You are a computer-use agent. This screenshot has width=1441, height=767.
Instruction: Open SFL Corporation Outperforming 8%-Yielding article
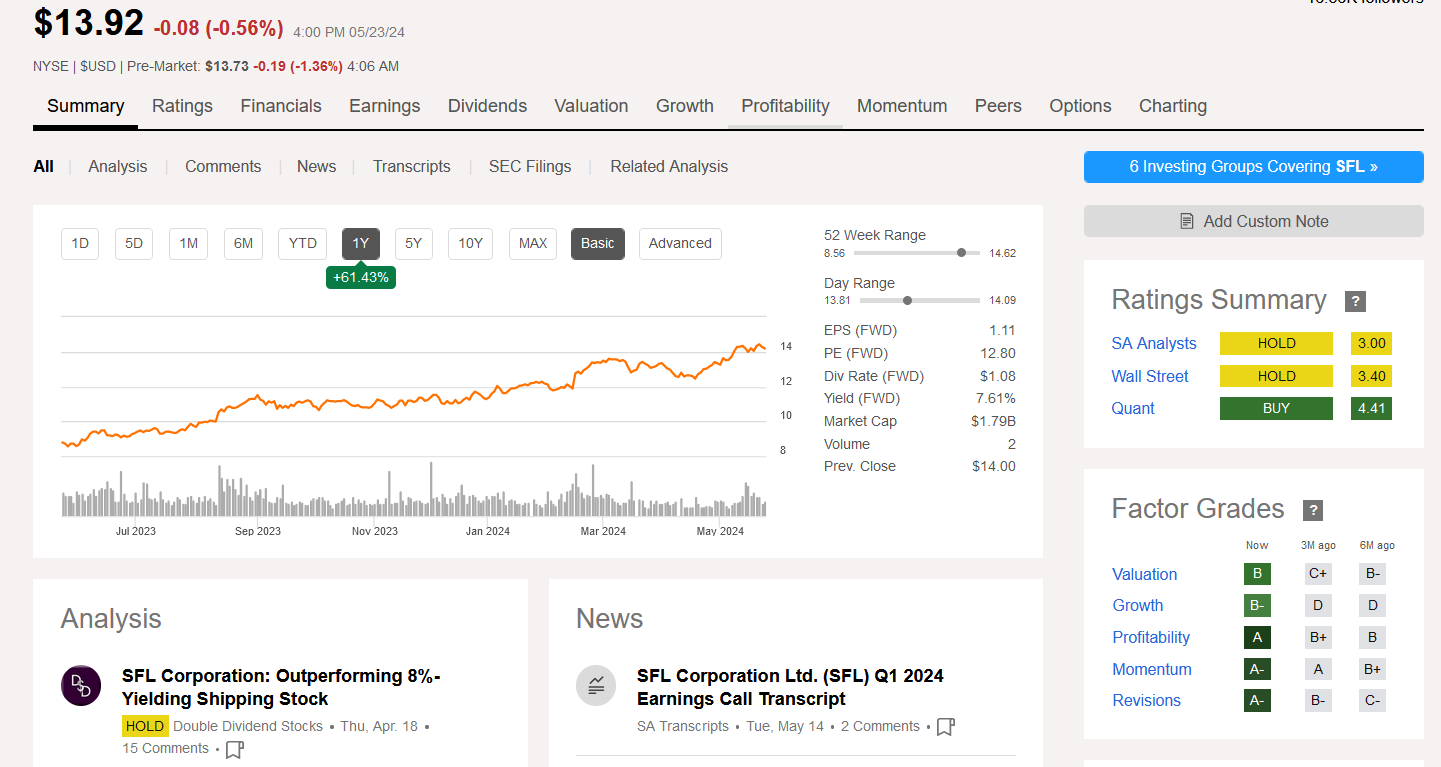point(281,687)
